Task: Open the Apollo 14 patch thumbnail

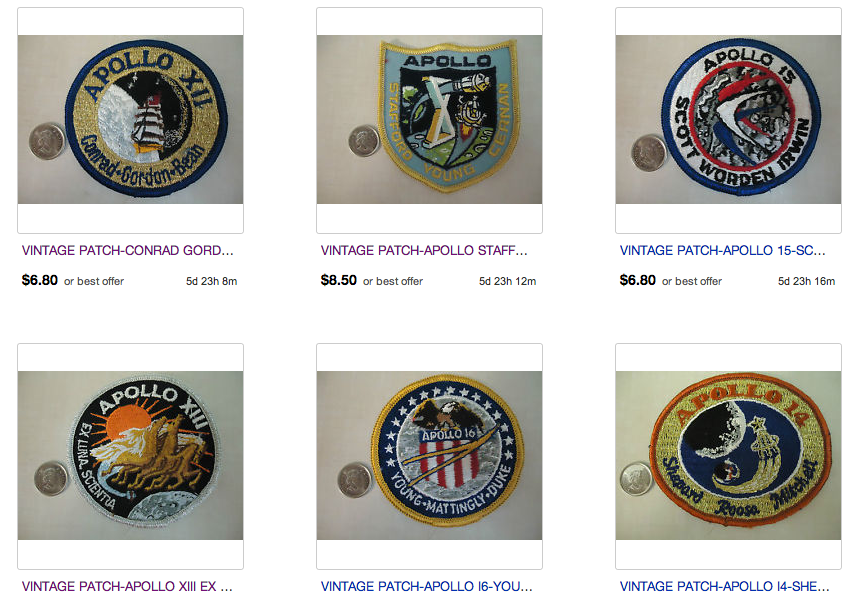Action: 728,456
